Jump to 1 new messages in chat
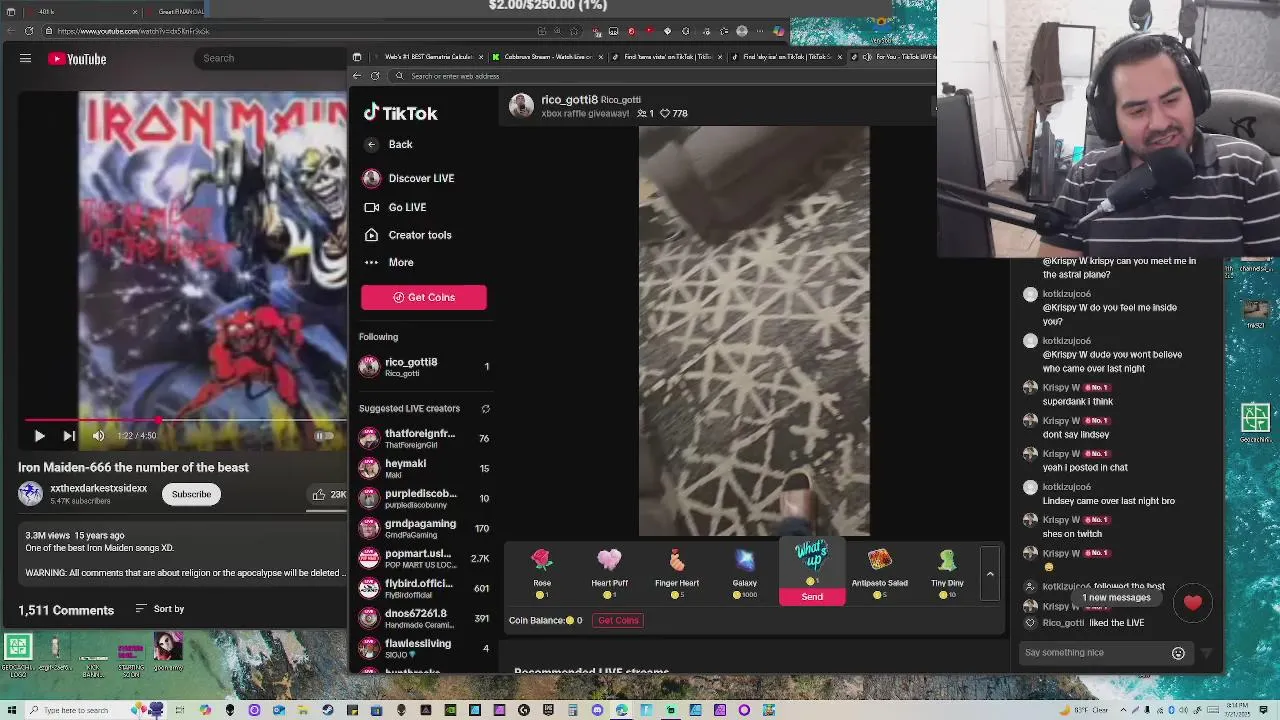 click(1116, 598)
